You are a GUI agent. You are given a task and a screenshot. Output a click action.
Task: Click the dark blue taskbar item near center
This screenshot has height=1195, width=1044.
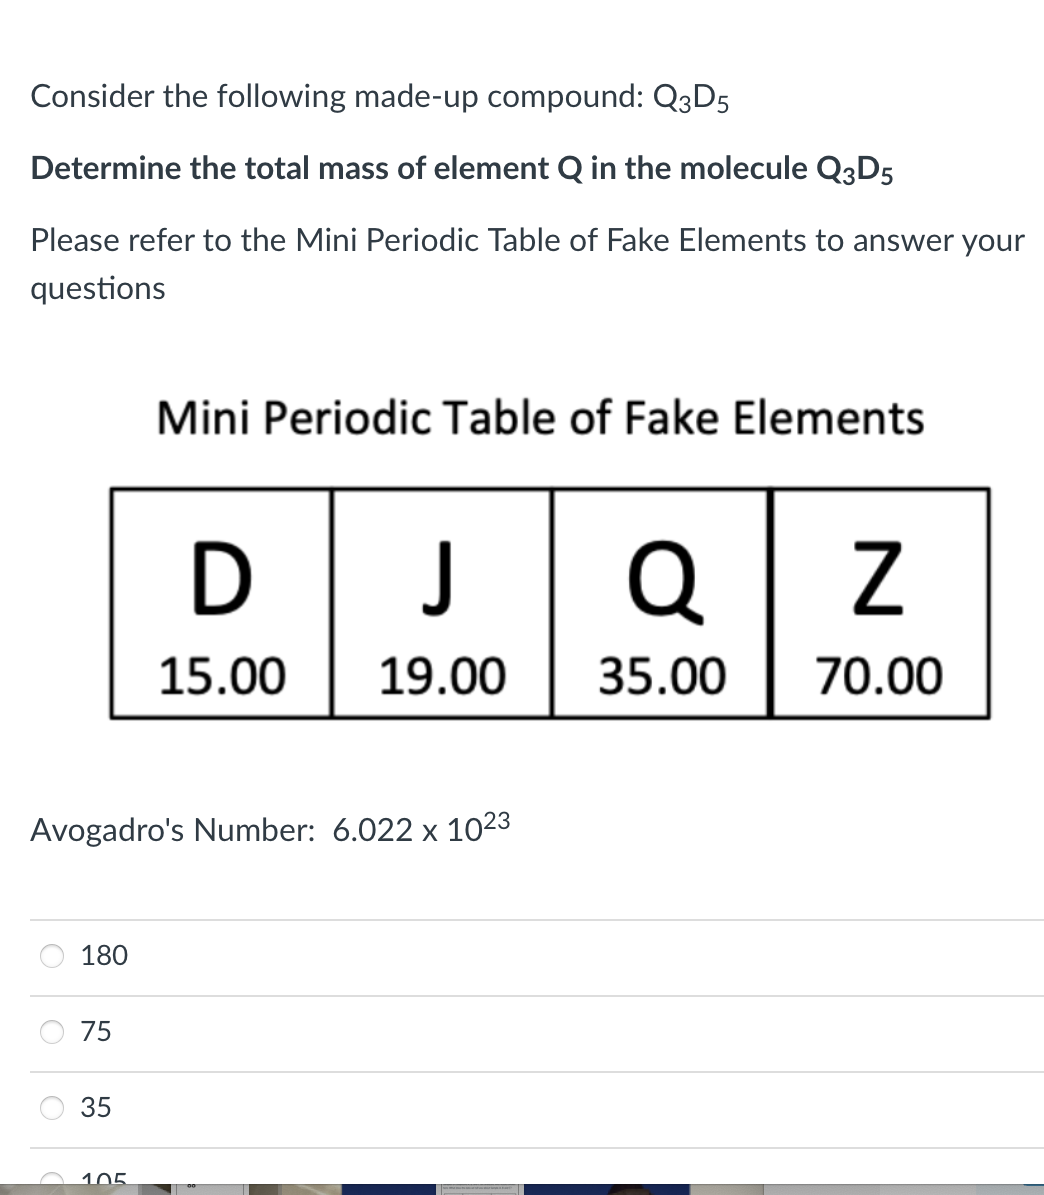[390, 1189]
